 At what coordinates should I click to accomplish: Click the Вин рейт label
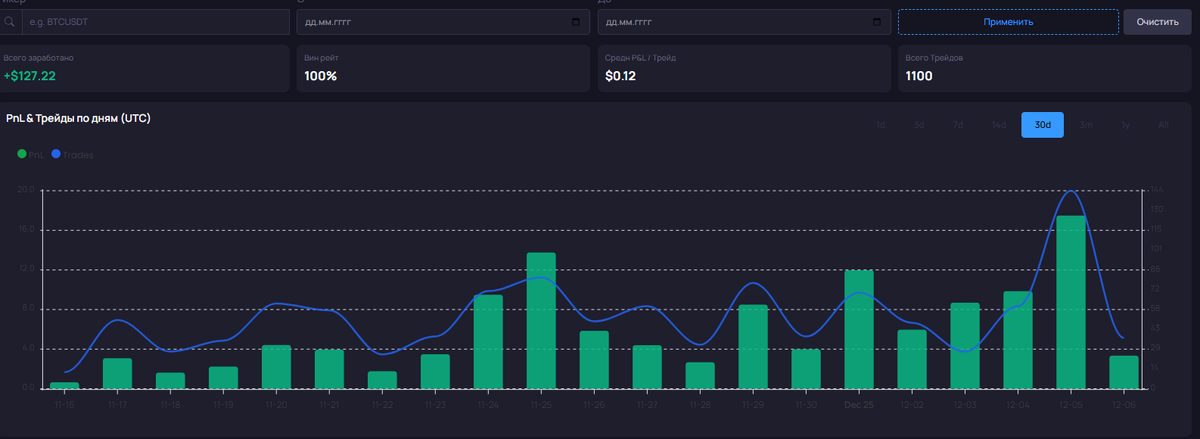click(324, 58)
